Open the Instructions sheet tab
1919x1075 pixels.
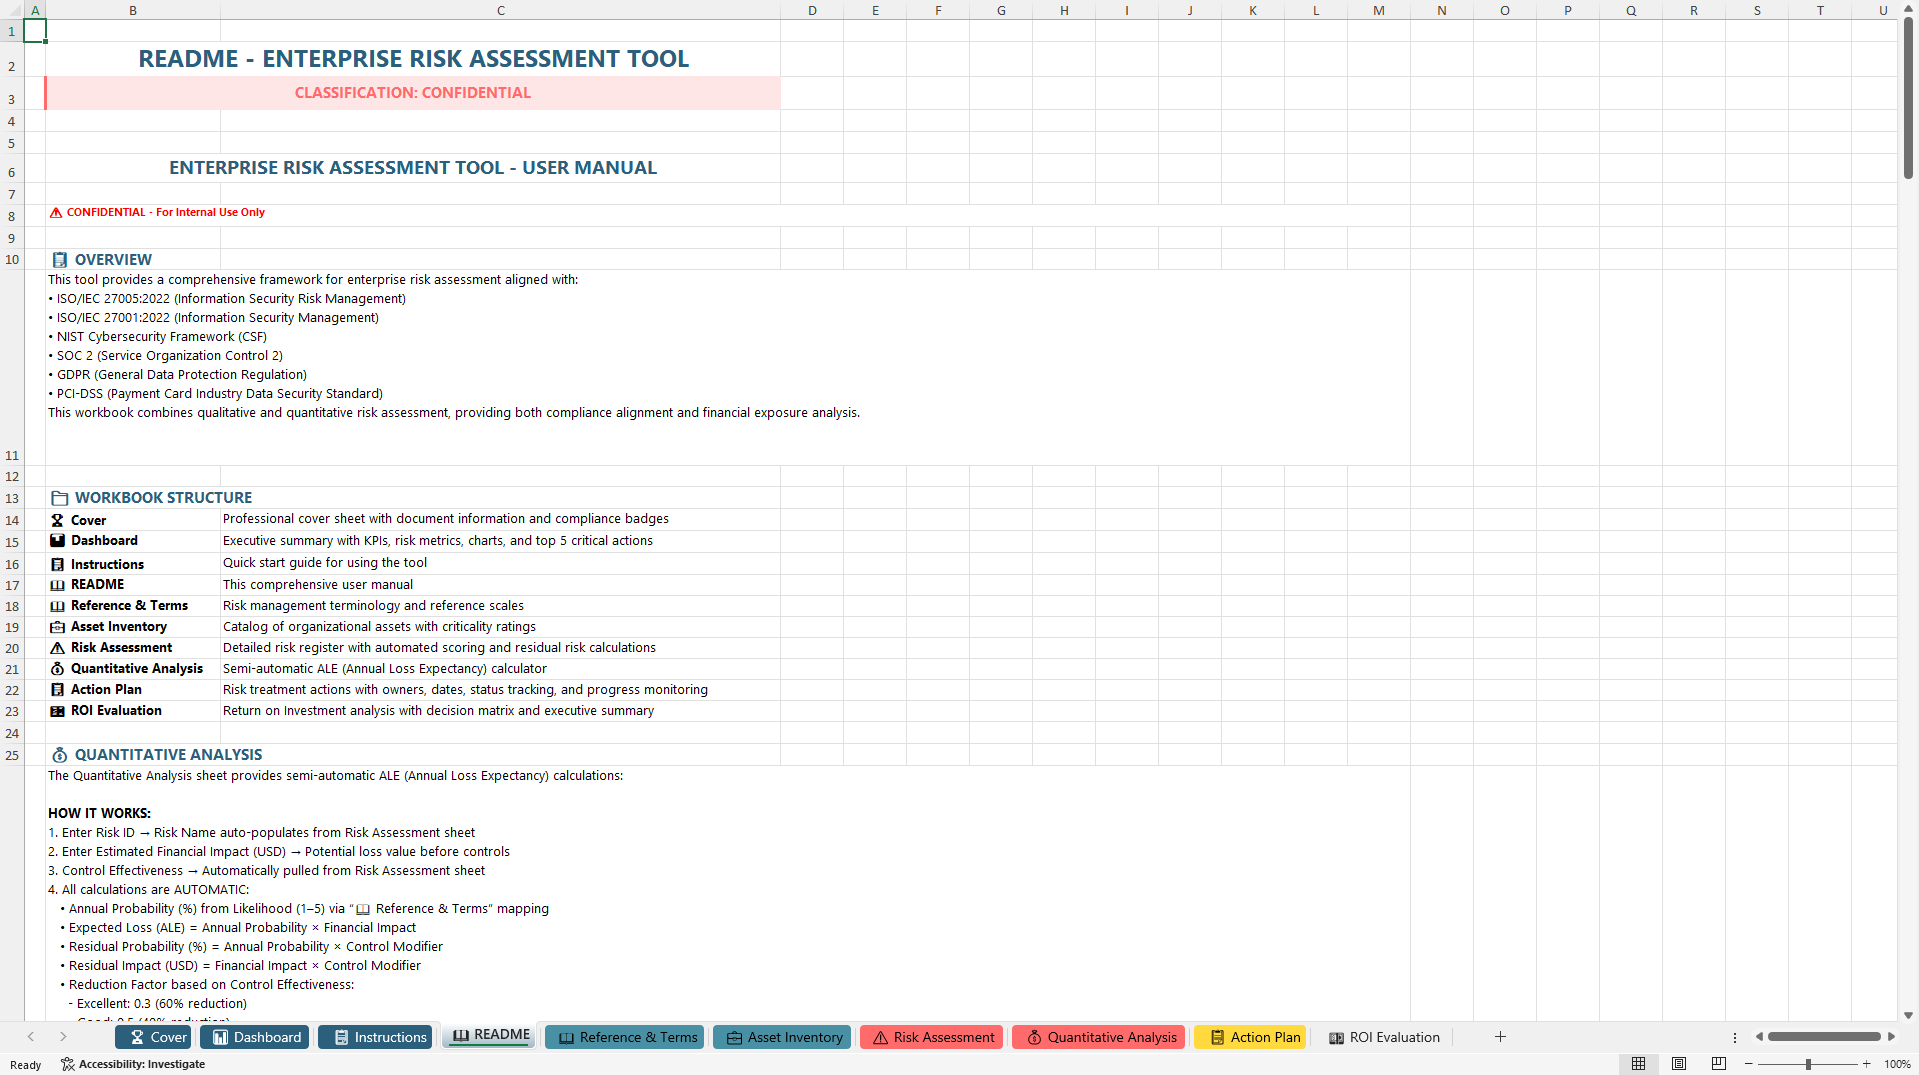tap(375, 1037)
